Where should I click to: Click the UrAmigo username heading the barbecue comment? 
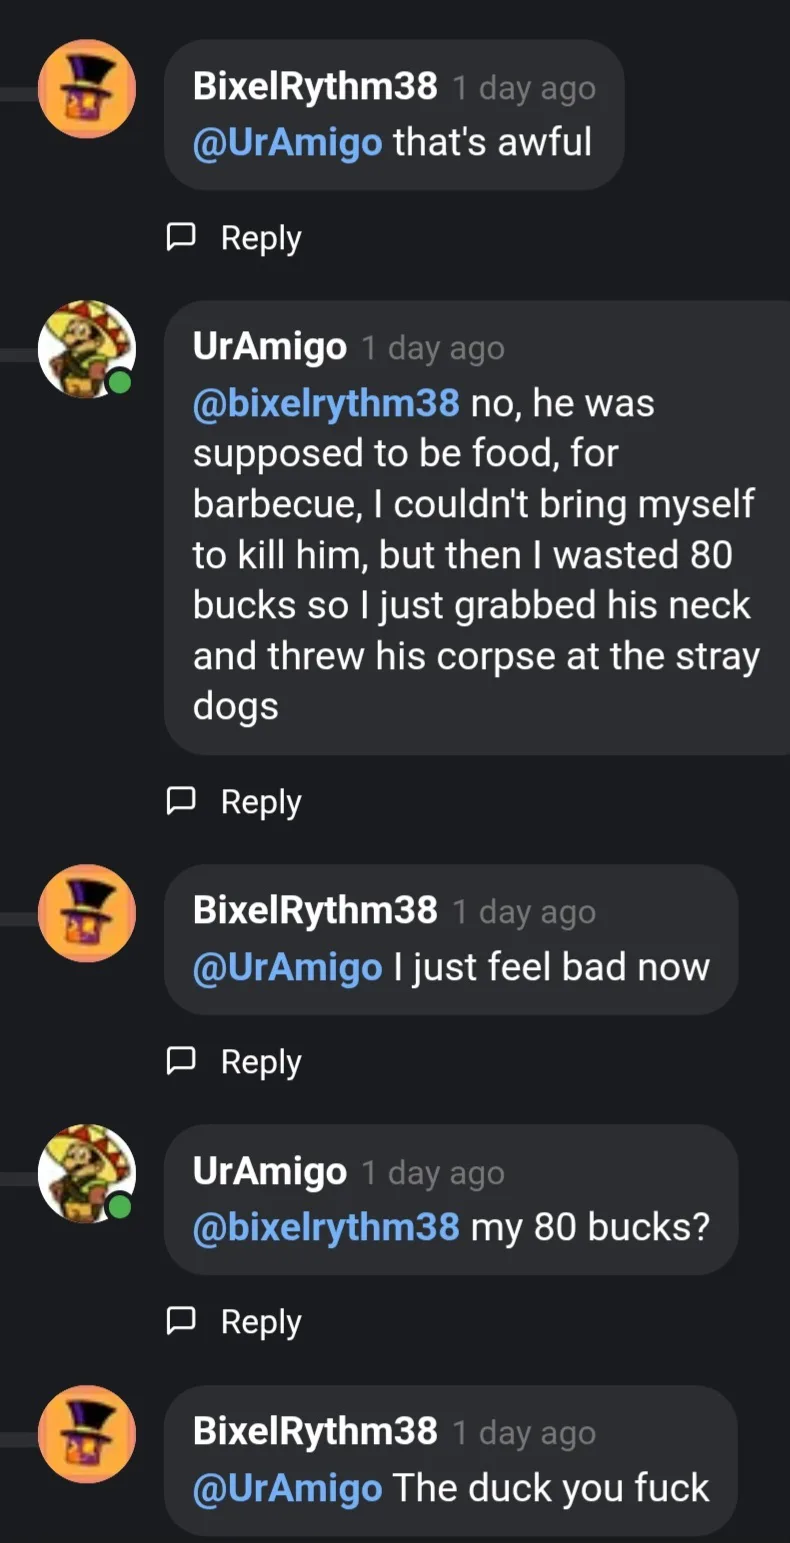[270, 348]
